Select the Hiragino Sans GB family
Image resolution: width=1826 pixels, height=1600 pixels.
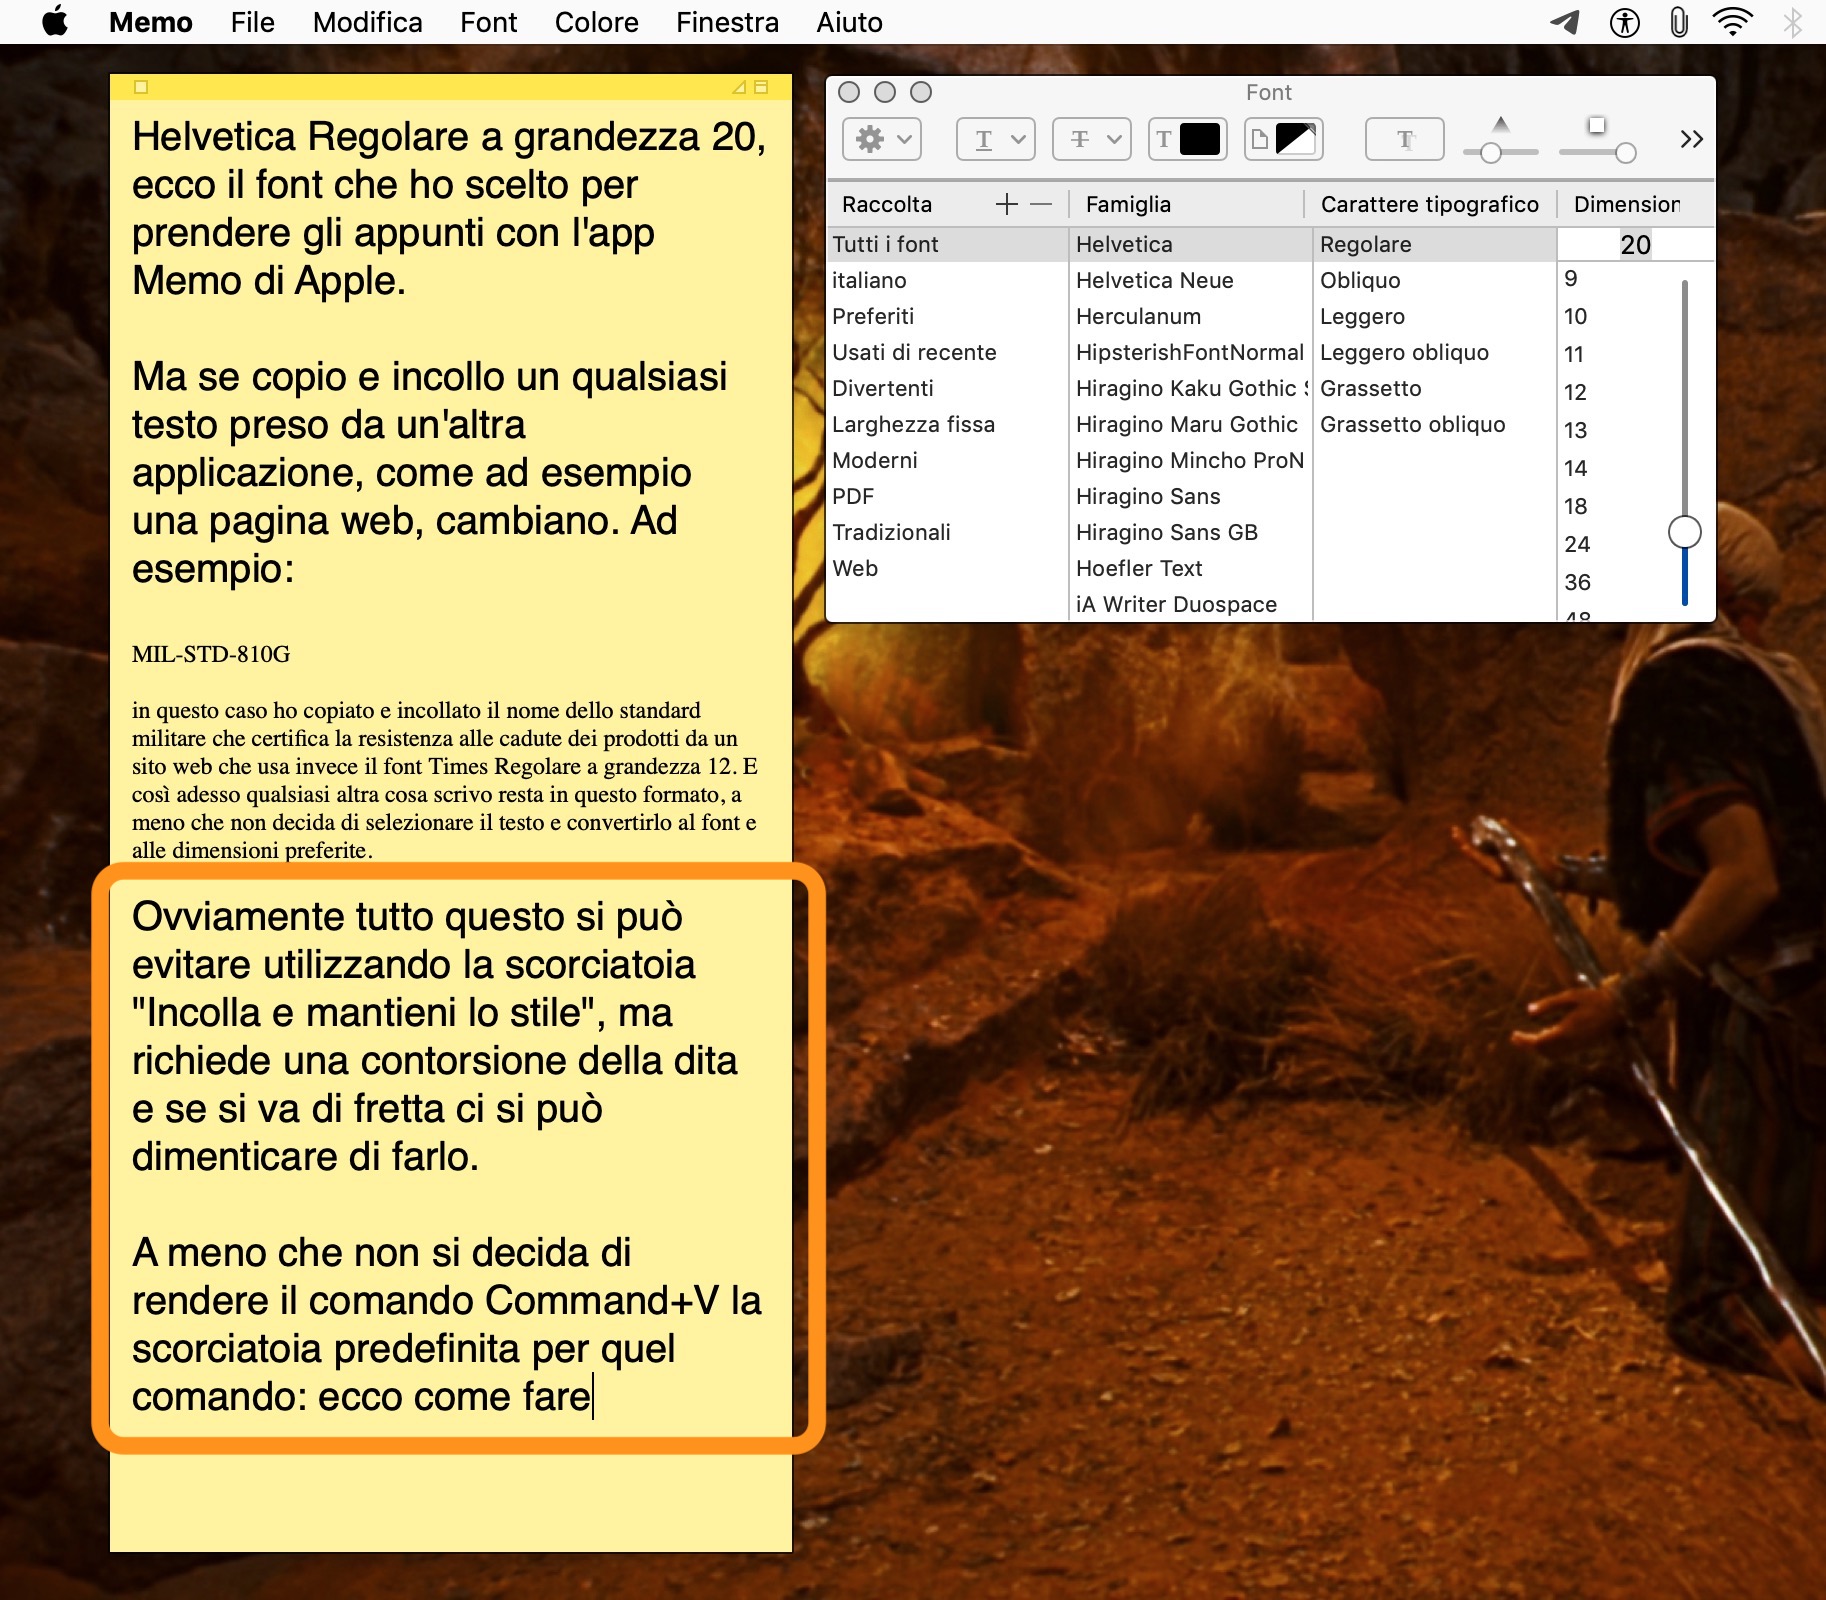click(x=1190, y=532)
